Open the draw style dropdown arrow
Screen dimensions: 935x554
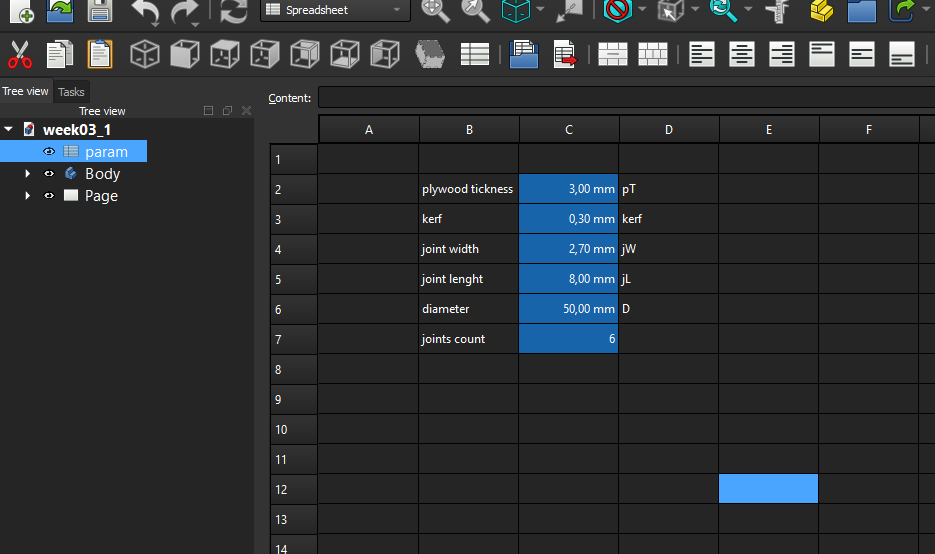click(x=540, y=10)
